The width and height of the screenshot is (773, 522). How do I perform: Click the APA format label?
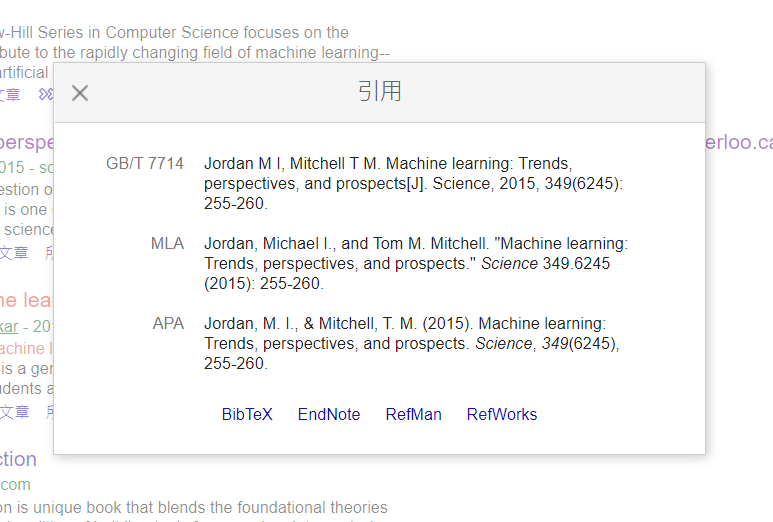168,323
